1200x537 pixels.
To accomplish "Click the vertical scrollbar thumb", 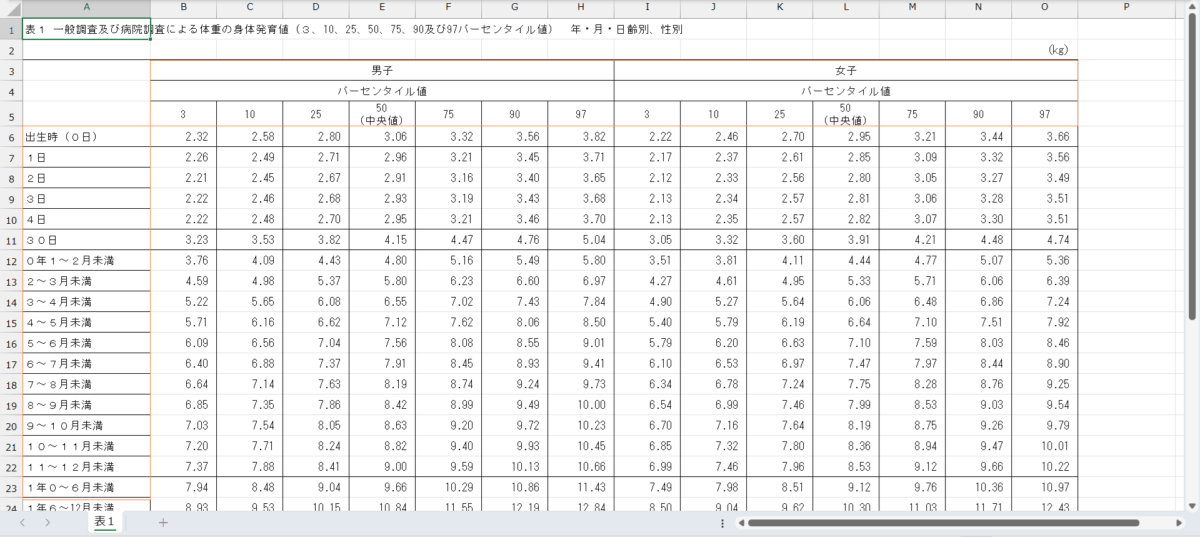I will point(1191,165).
